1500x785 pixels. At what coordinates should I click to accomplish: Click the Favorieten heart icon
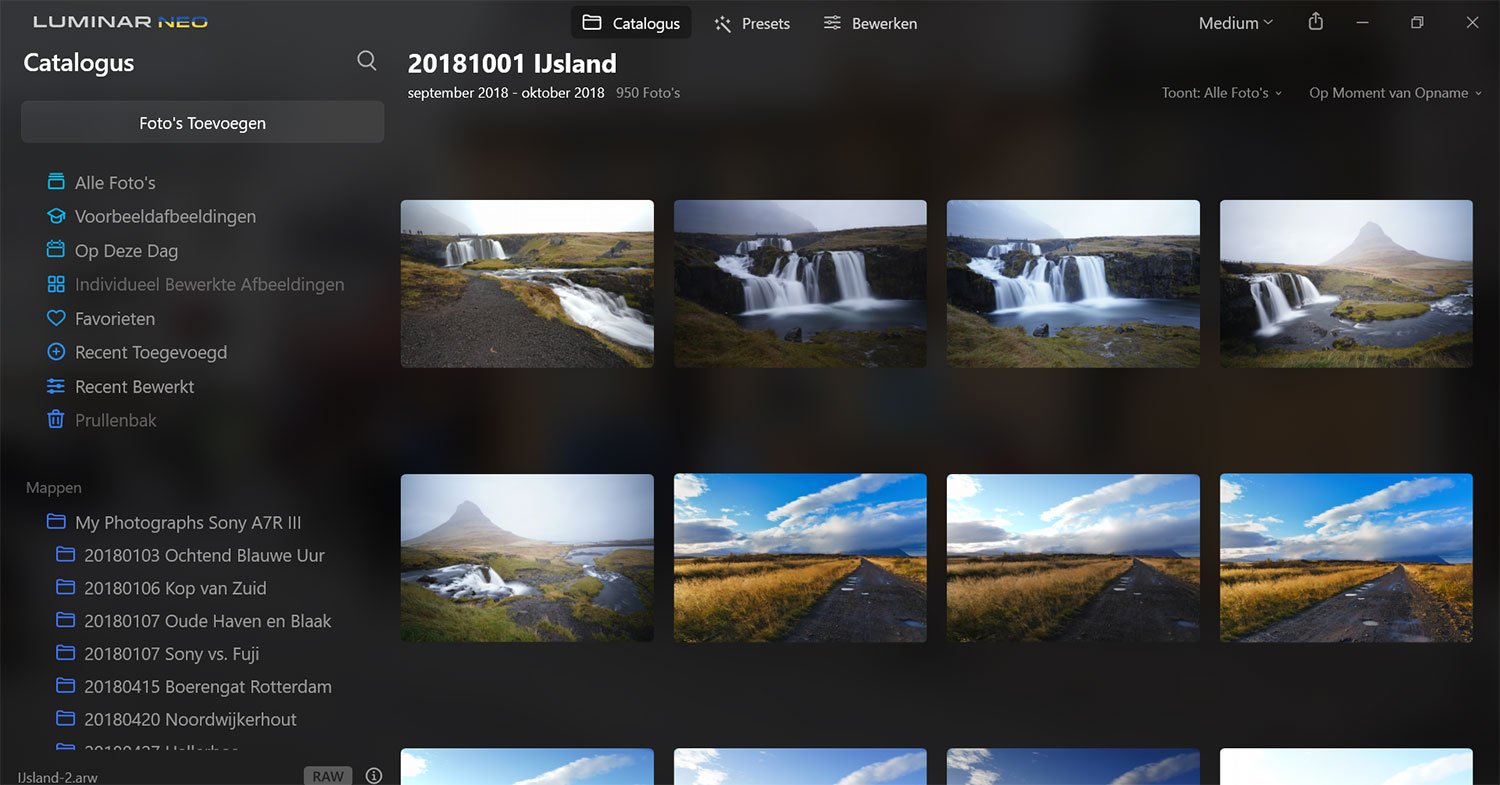pyautogui.click(x=56, y=318)
